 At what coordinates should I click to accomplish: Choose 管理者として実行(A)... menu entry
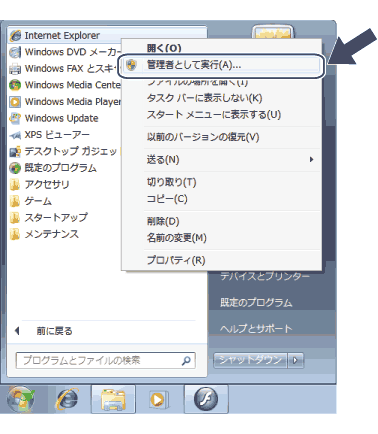pyautogui.click(x=221, y=65)
